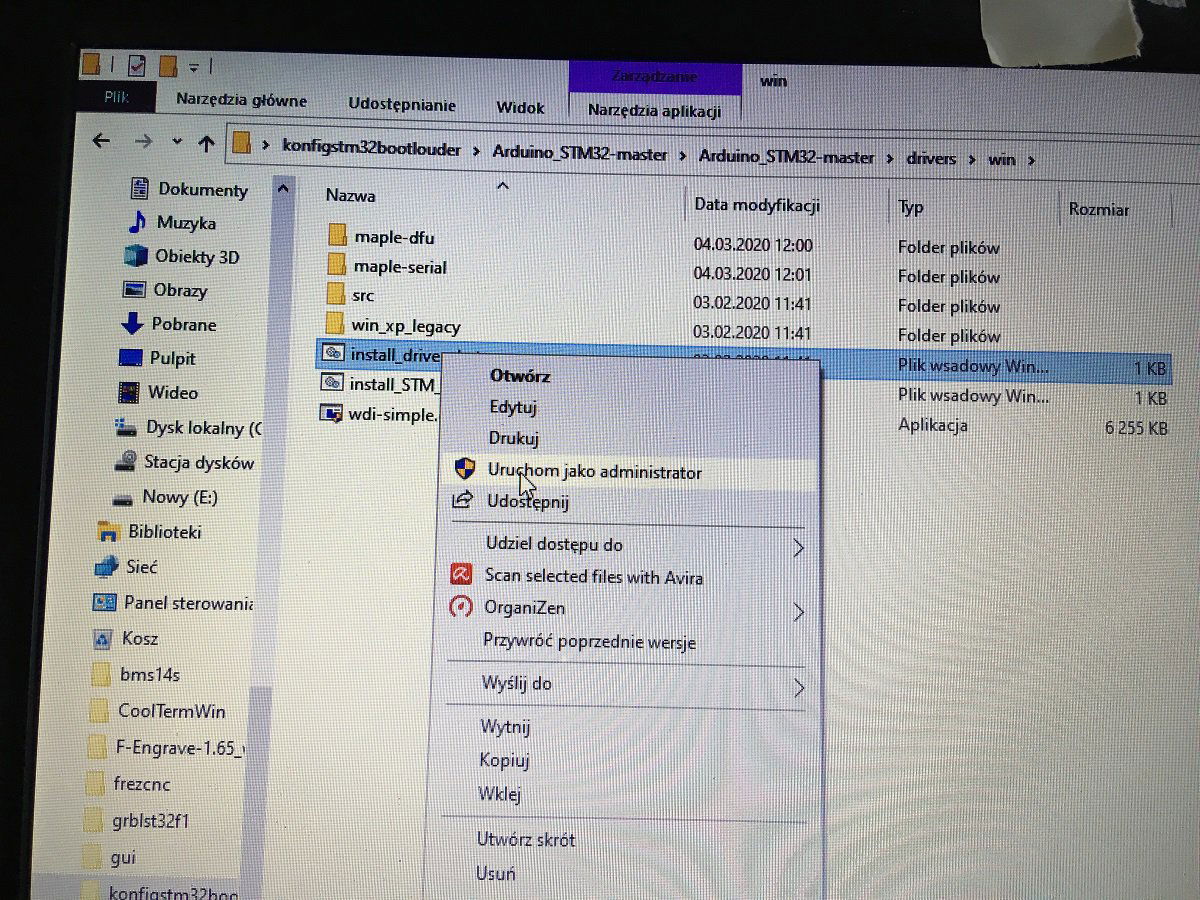Click the maple-dfu folder icon
The height and width of the screenshot is (900, 1200).
click(x=337, y=237)
